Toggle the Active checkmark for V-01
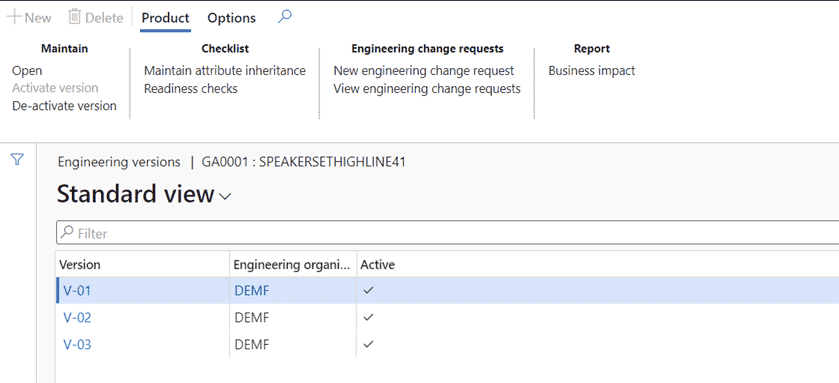 368,290
